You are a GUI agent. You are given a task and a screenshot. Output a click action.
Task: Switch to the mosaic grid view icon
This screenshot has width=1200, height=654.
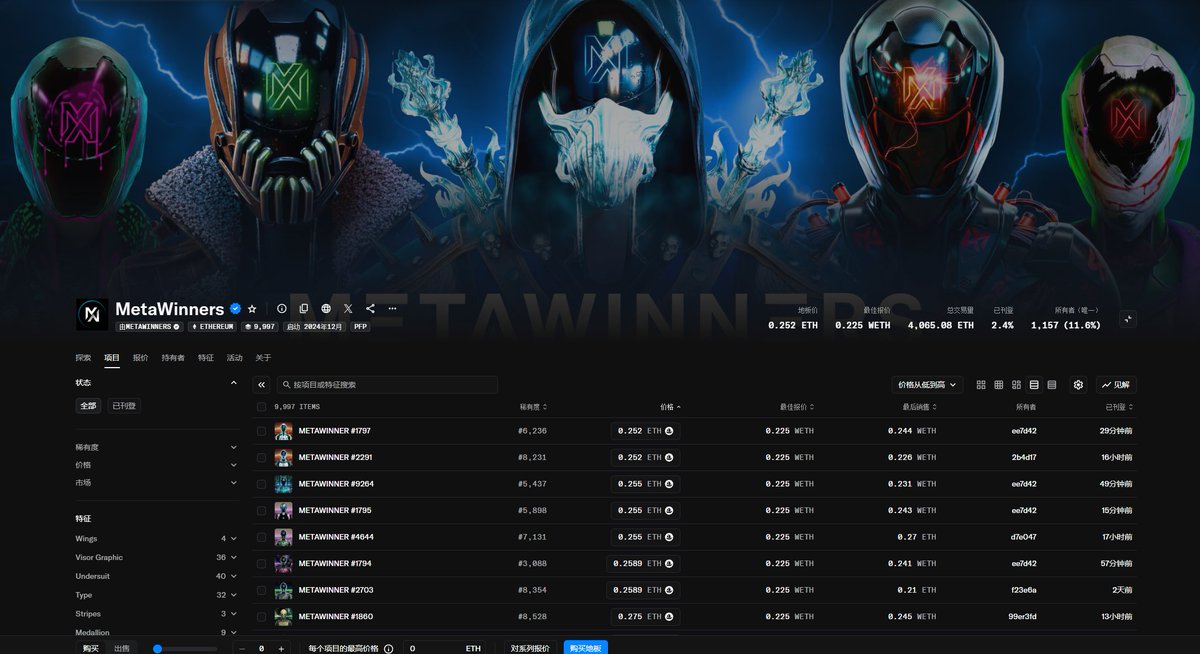(1016, 384)
